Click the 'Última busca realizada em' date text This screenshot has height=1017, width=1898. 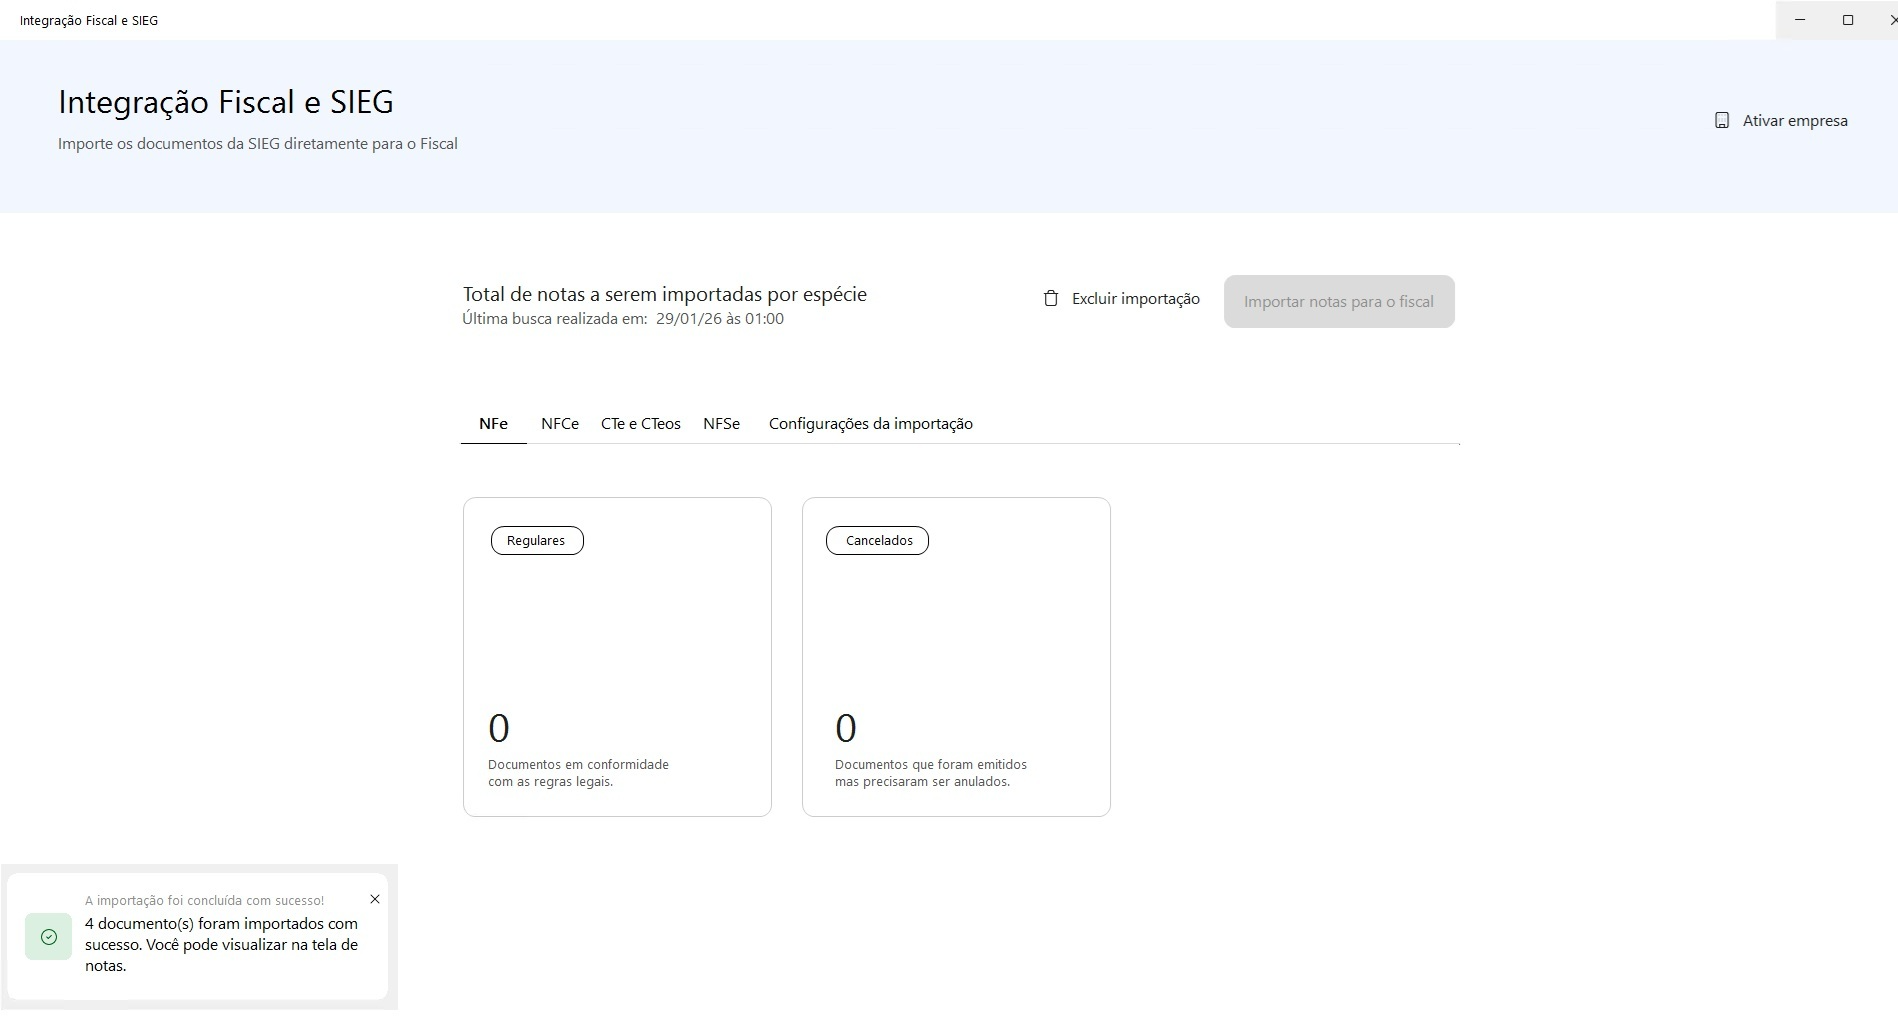(x=623, y=319)
